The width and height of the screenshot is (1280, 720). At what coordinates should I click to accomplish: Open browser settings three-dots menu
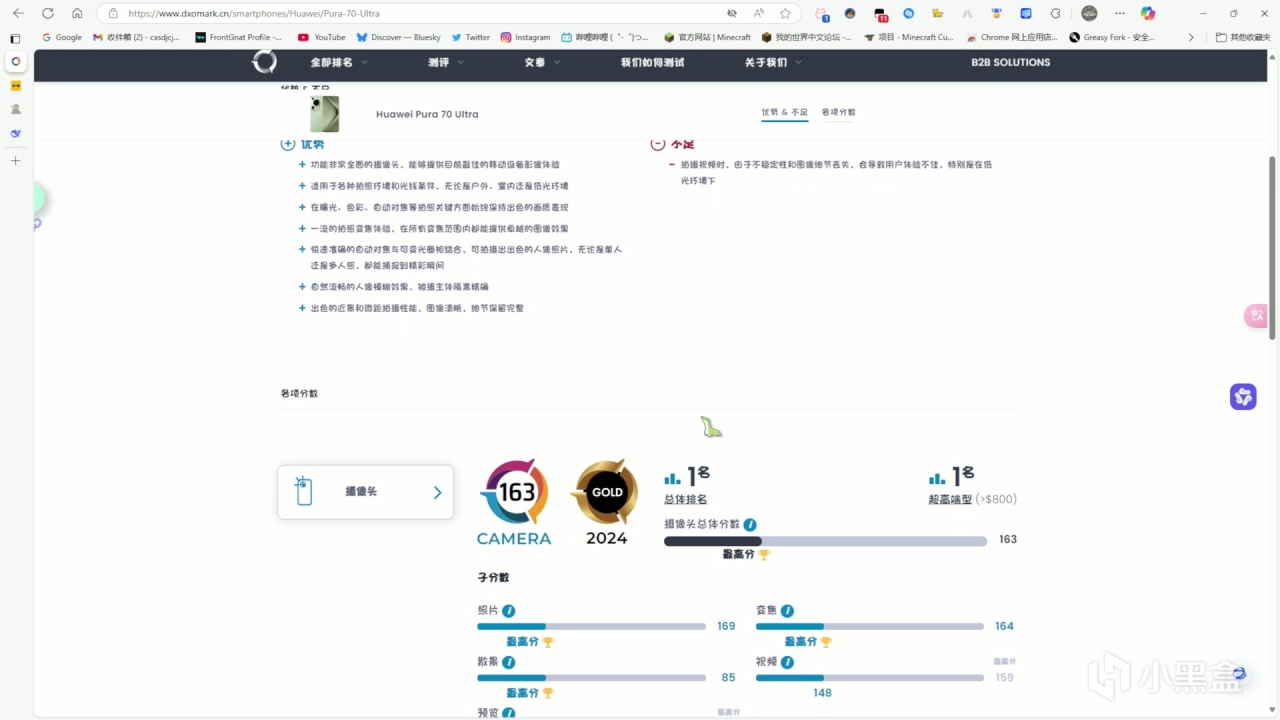[1119, 13]
